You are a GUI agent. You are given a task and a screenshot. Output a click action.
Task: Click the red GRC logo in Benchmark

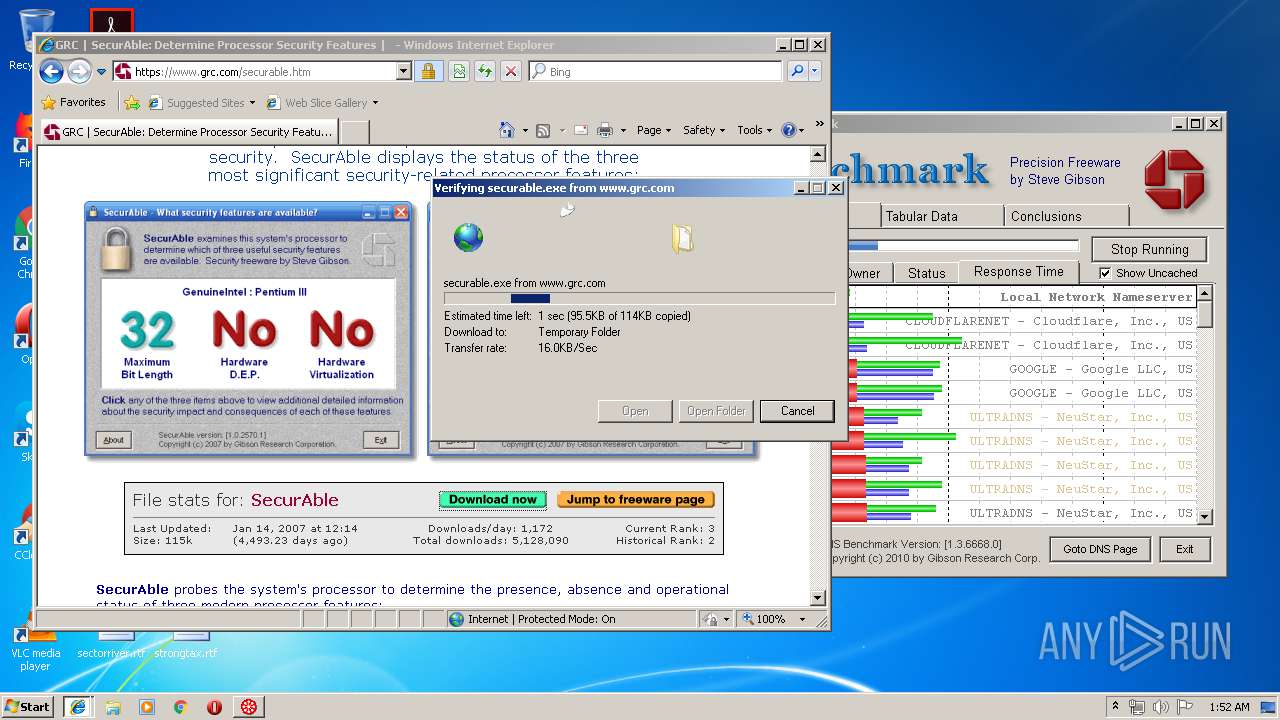coord(1175,179)
